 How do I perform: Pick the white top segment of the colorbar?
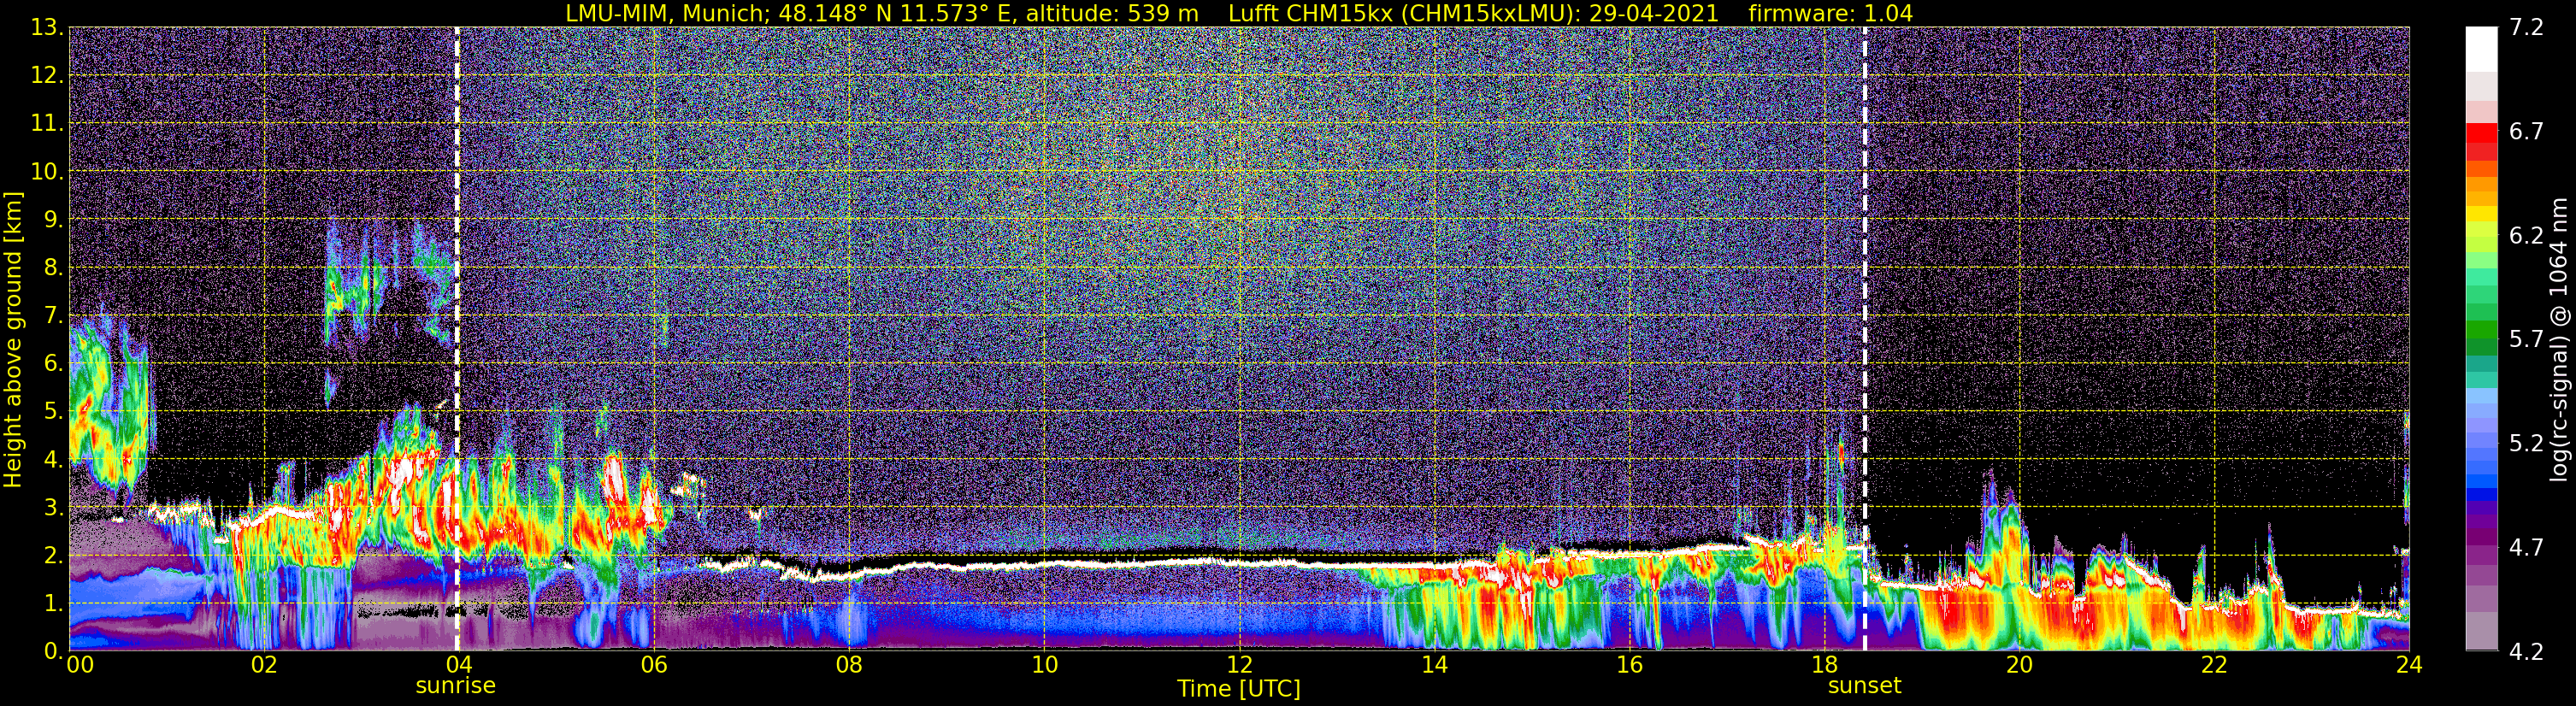tap(2481, 49)
